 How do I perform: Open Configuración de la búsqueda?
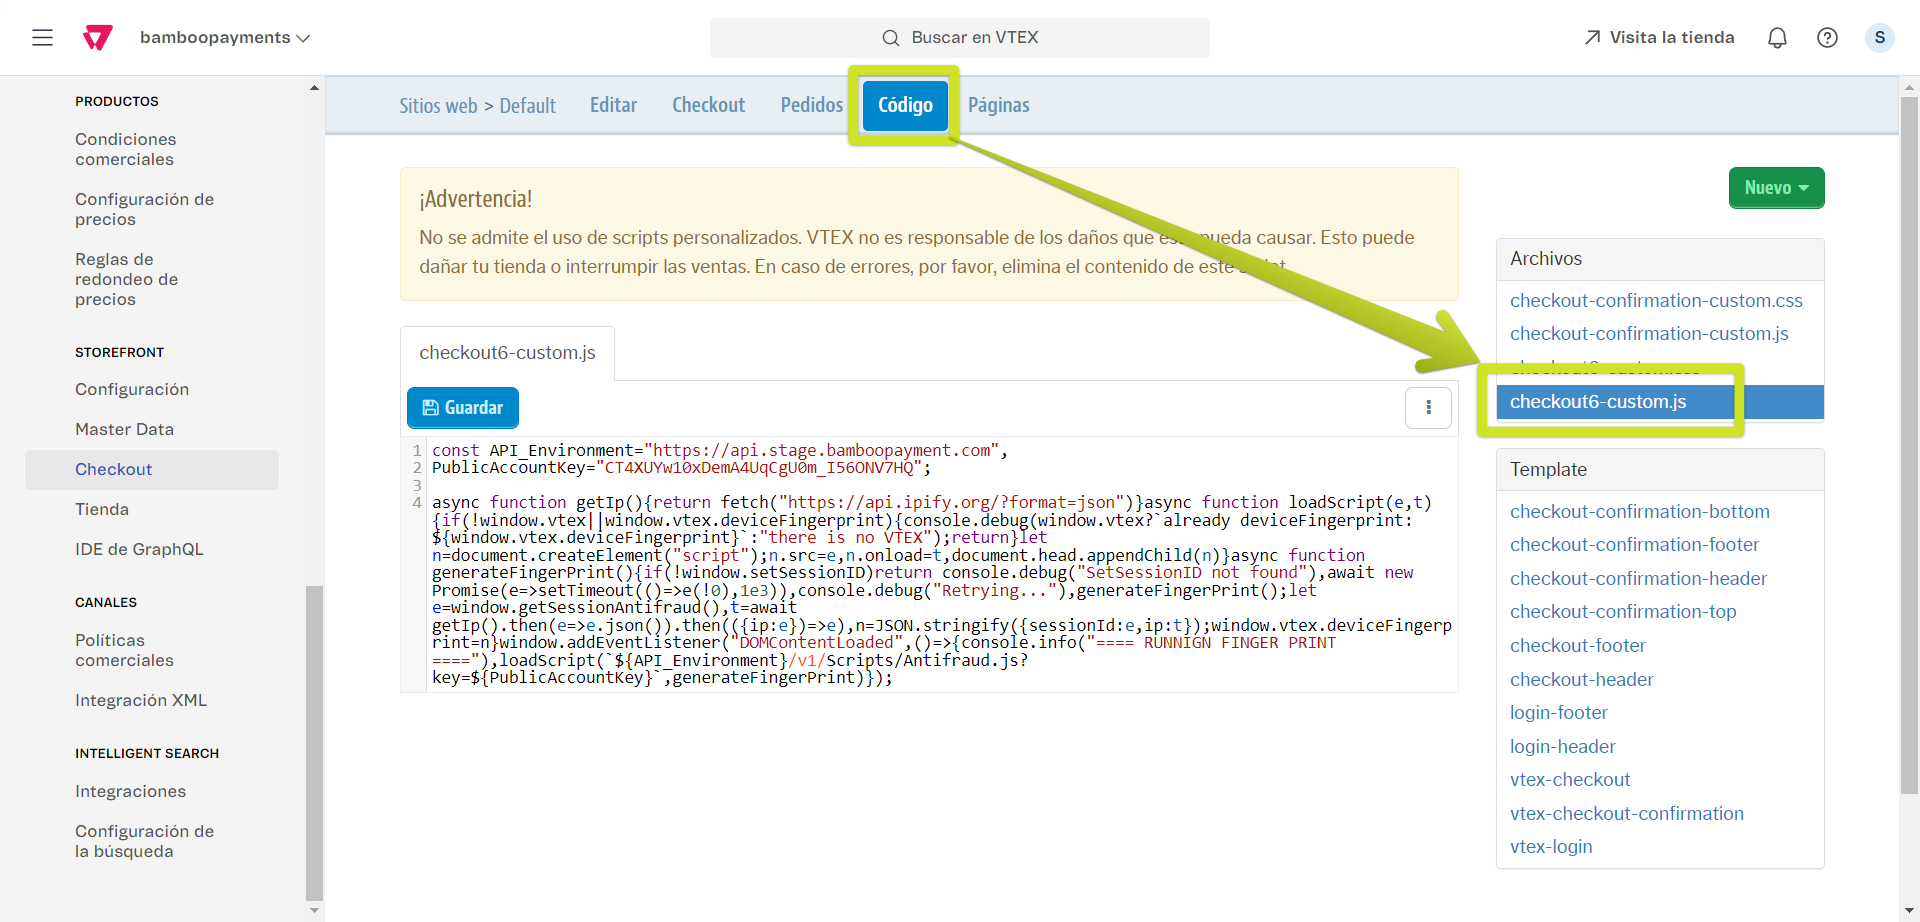(x=145, y=841)
